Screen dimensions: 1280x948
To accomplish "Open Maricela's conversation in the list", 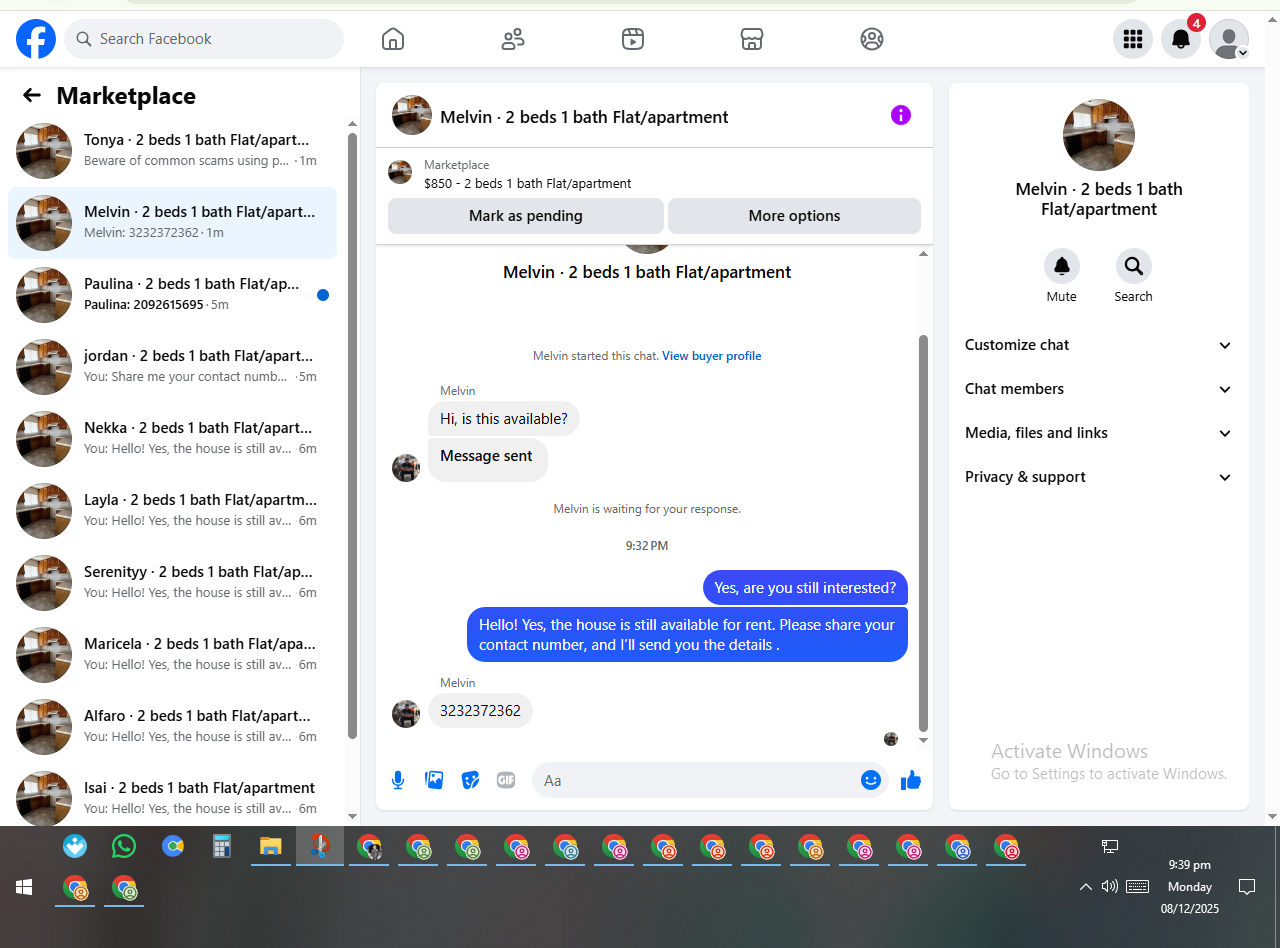I will 173,655.
